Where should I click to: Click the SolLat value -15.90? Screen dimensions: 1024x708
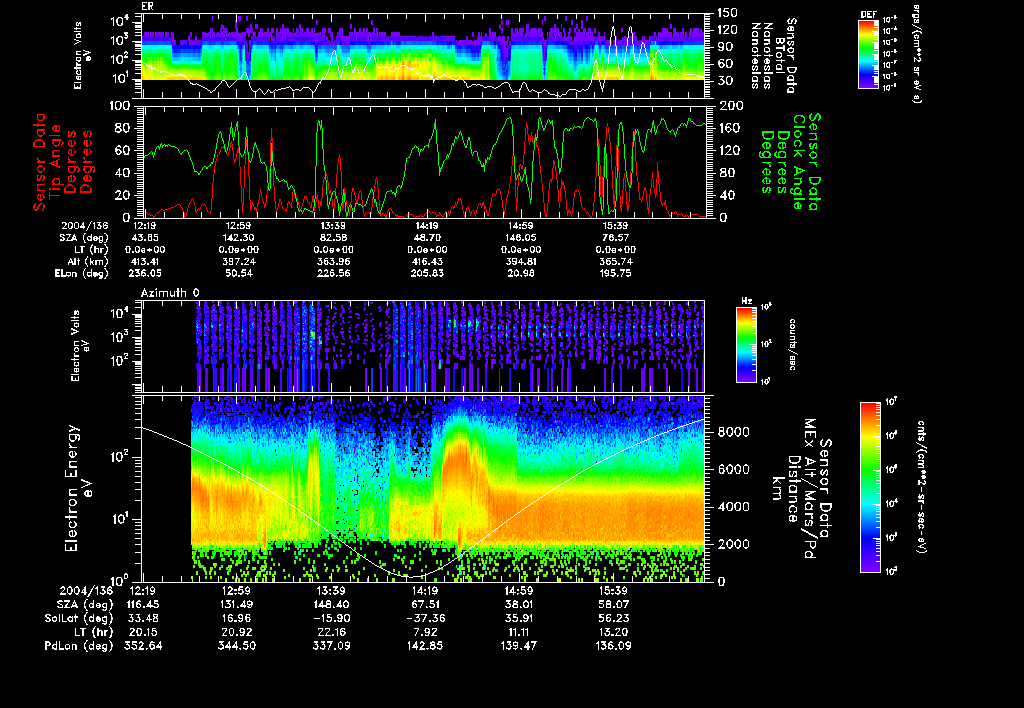[332, 618]
